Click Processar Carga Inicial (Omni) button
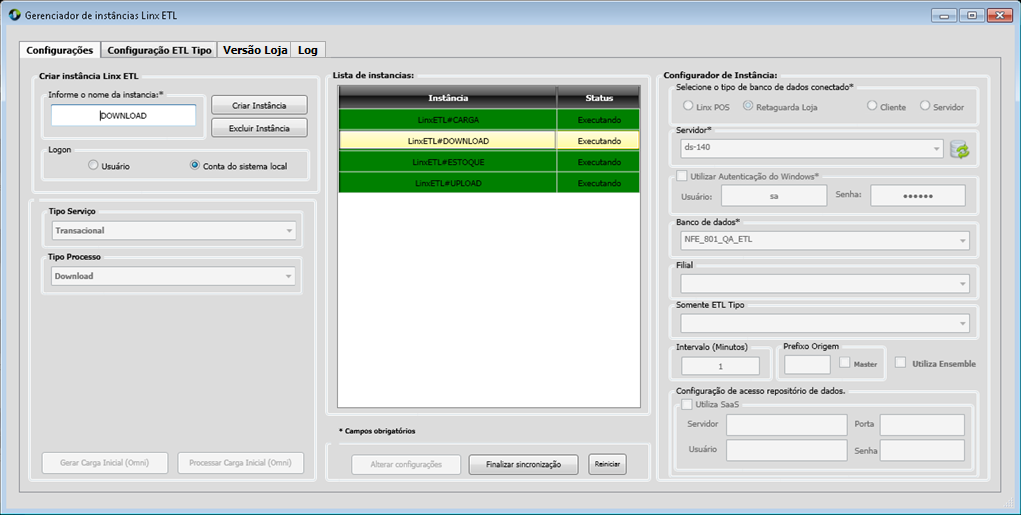 pyautogui.click(x=241, y=463)
